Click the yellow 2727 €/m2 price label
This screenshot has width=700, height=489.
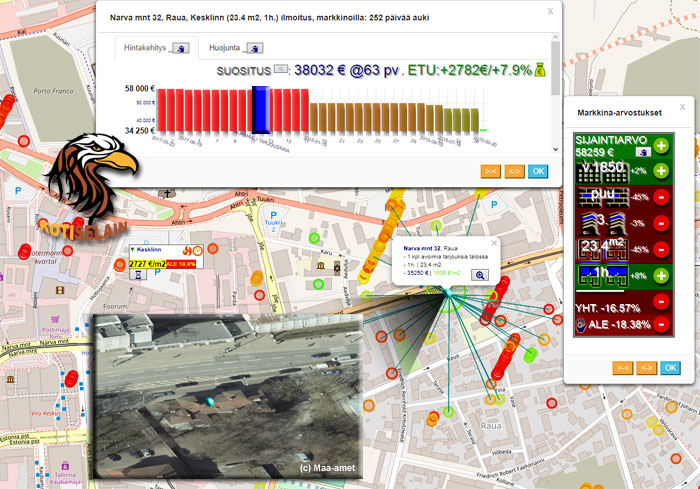pyautogui.click(x=148, y=264)
